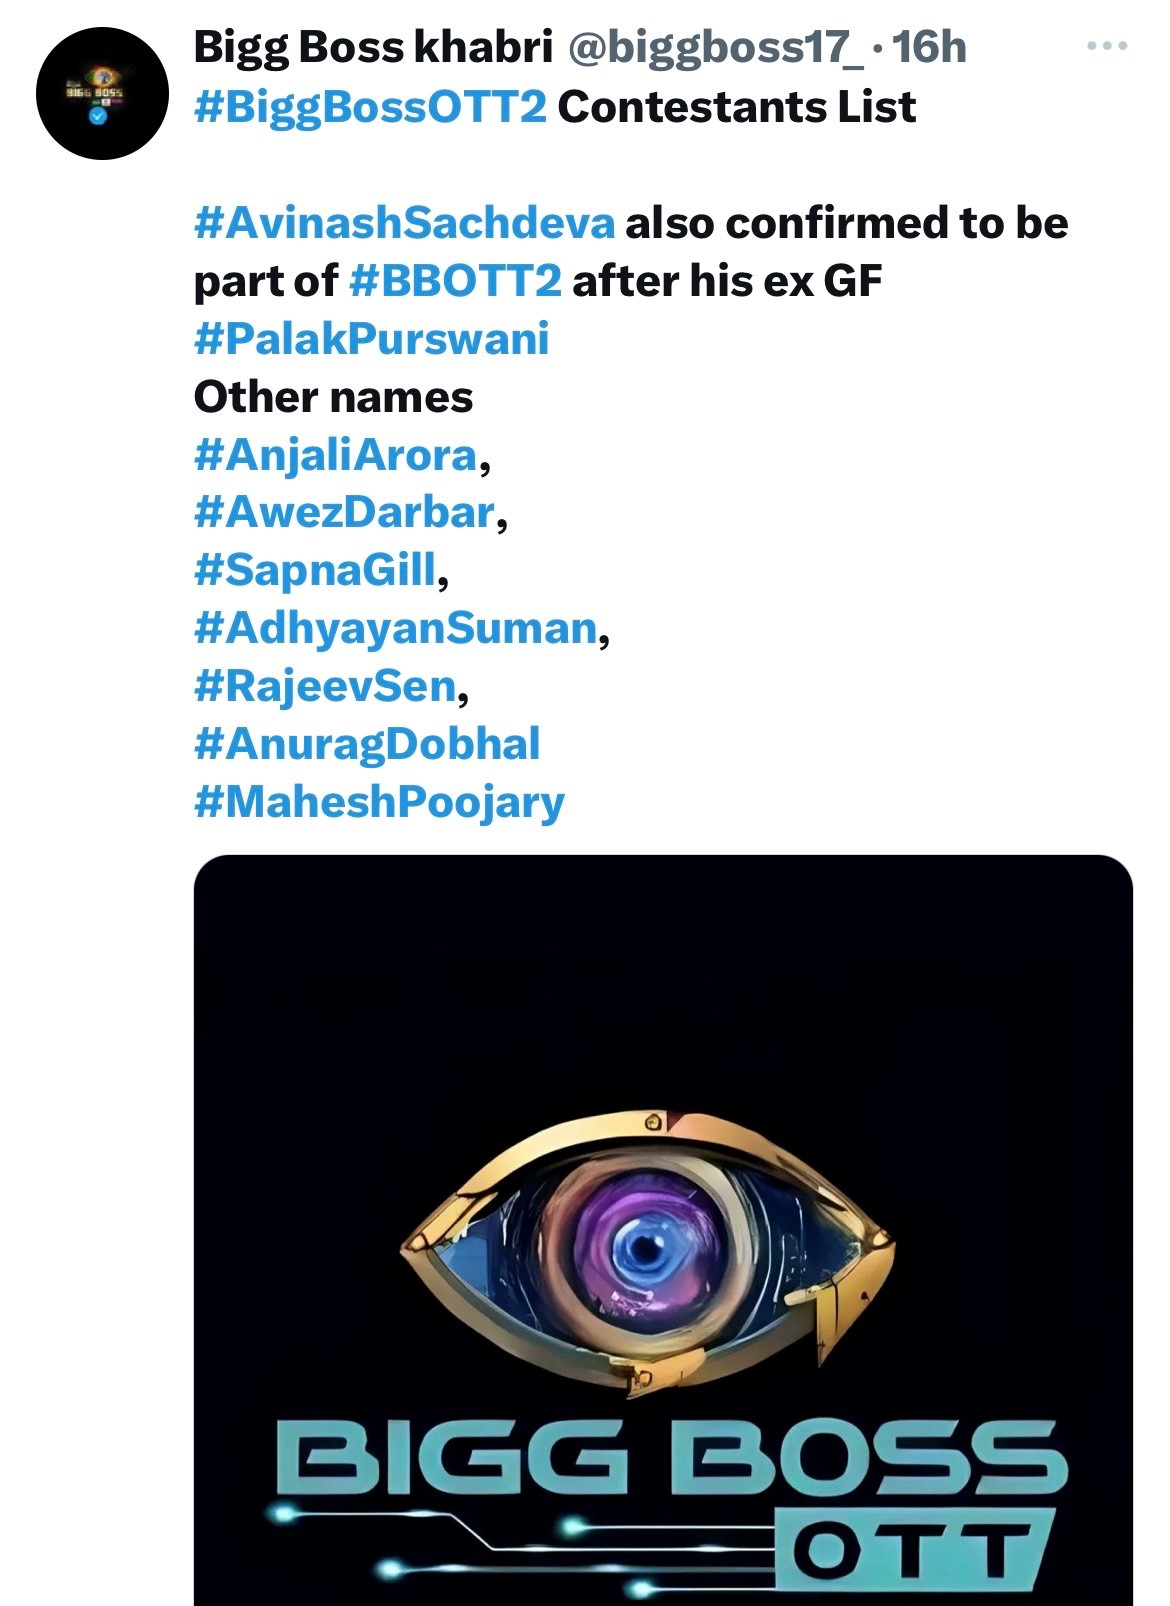The height and width of the screenshot is (1606, 1170).
Task: Enlarge the Bigg Boss OTT image
Action: pos(662,1230)
